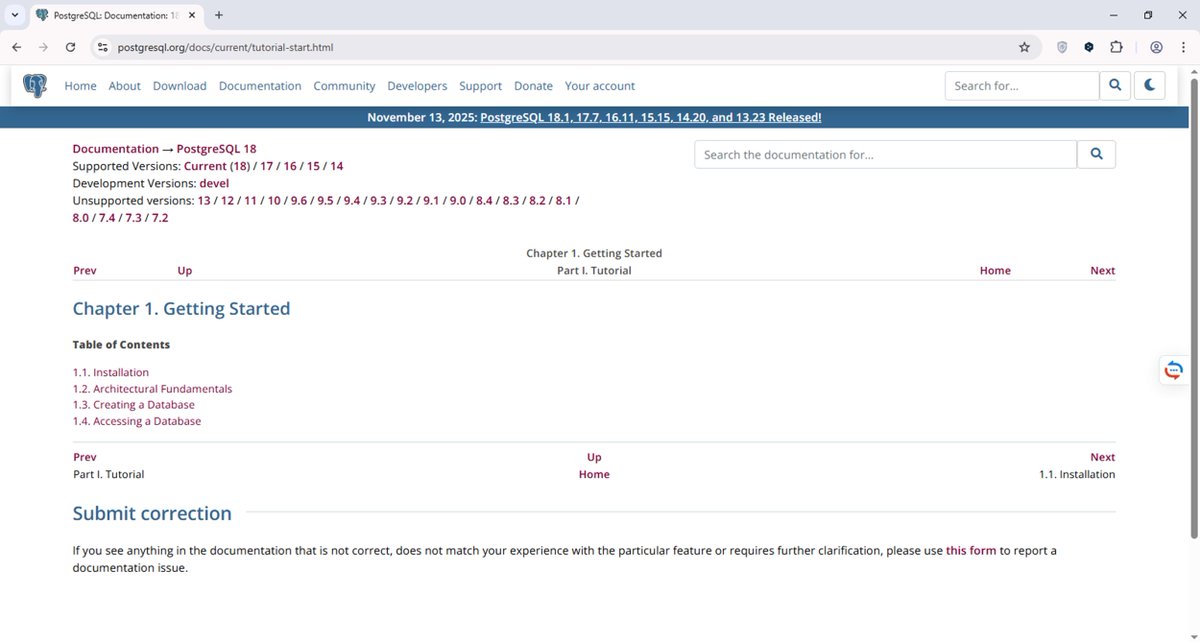Open the devel development version link
1200x642 pixels.
tap(214, 183)
